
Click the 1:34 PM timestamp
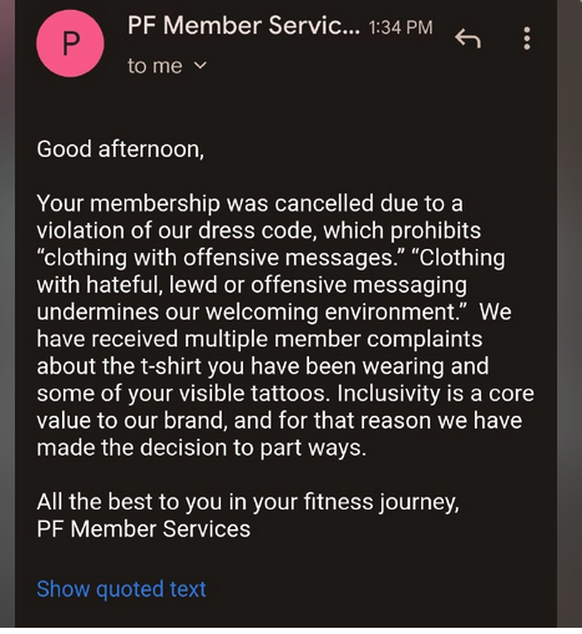coord(400,27)
